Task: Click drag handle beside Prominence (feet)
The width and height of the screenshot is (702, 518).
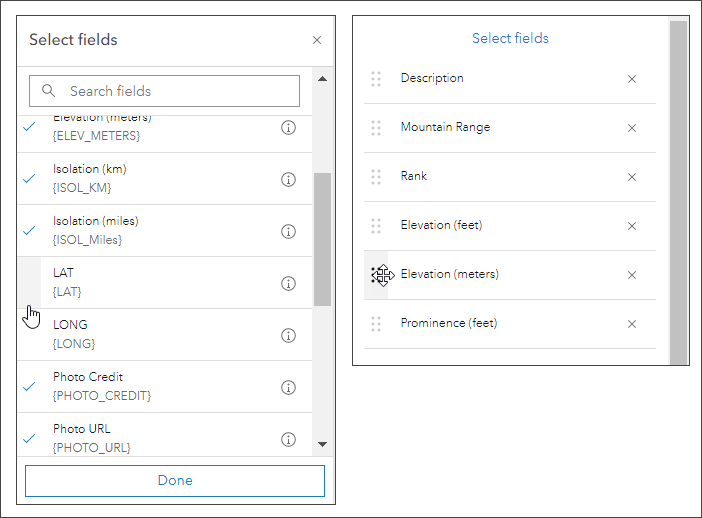Action: pos(376,324)
